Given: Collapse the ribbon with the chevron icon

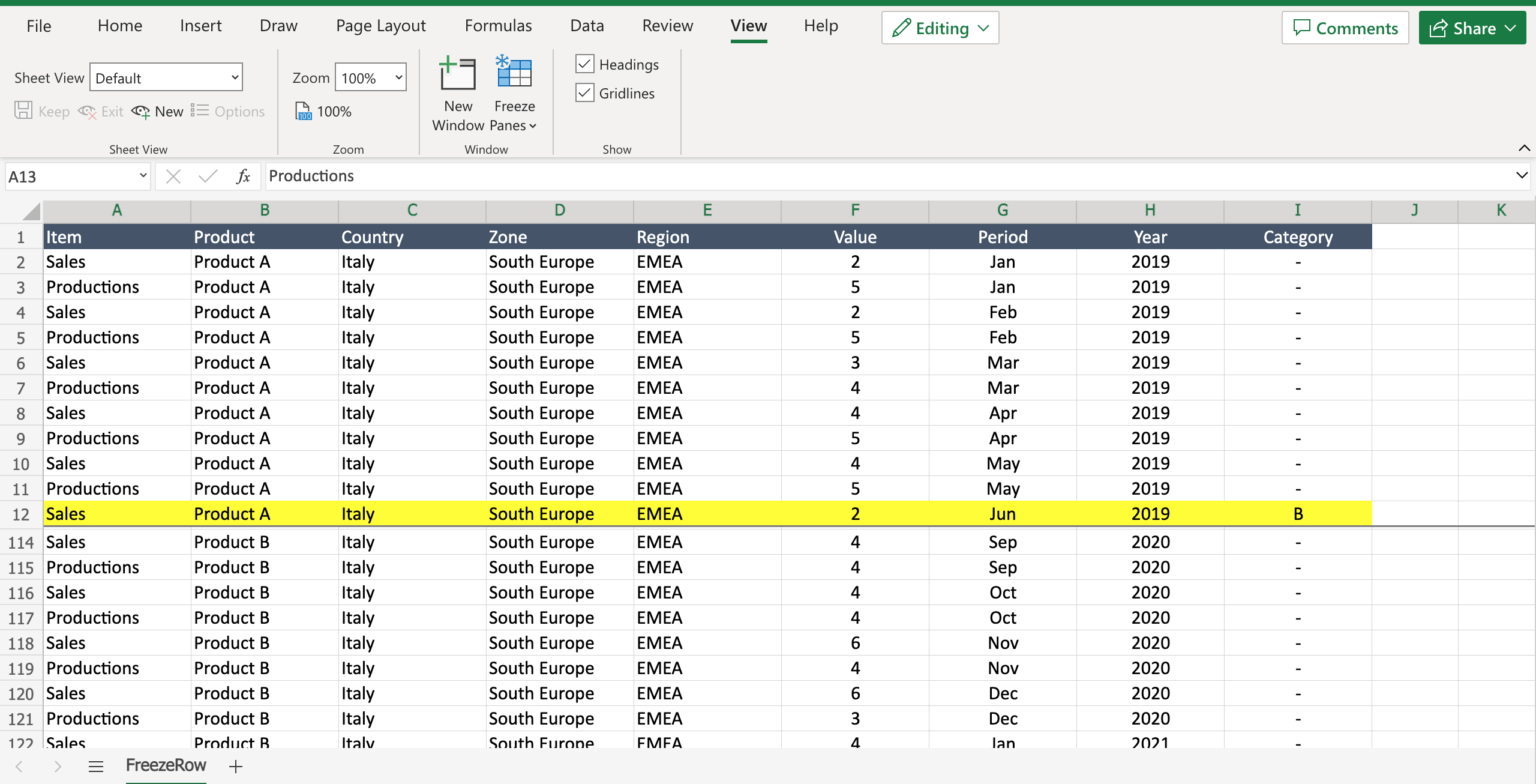Looking at the screenshot, I should click(1523, 147).
